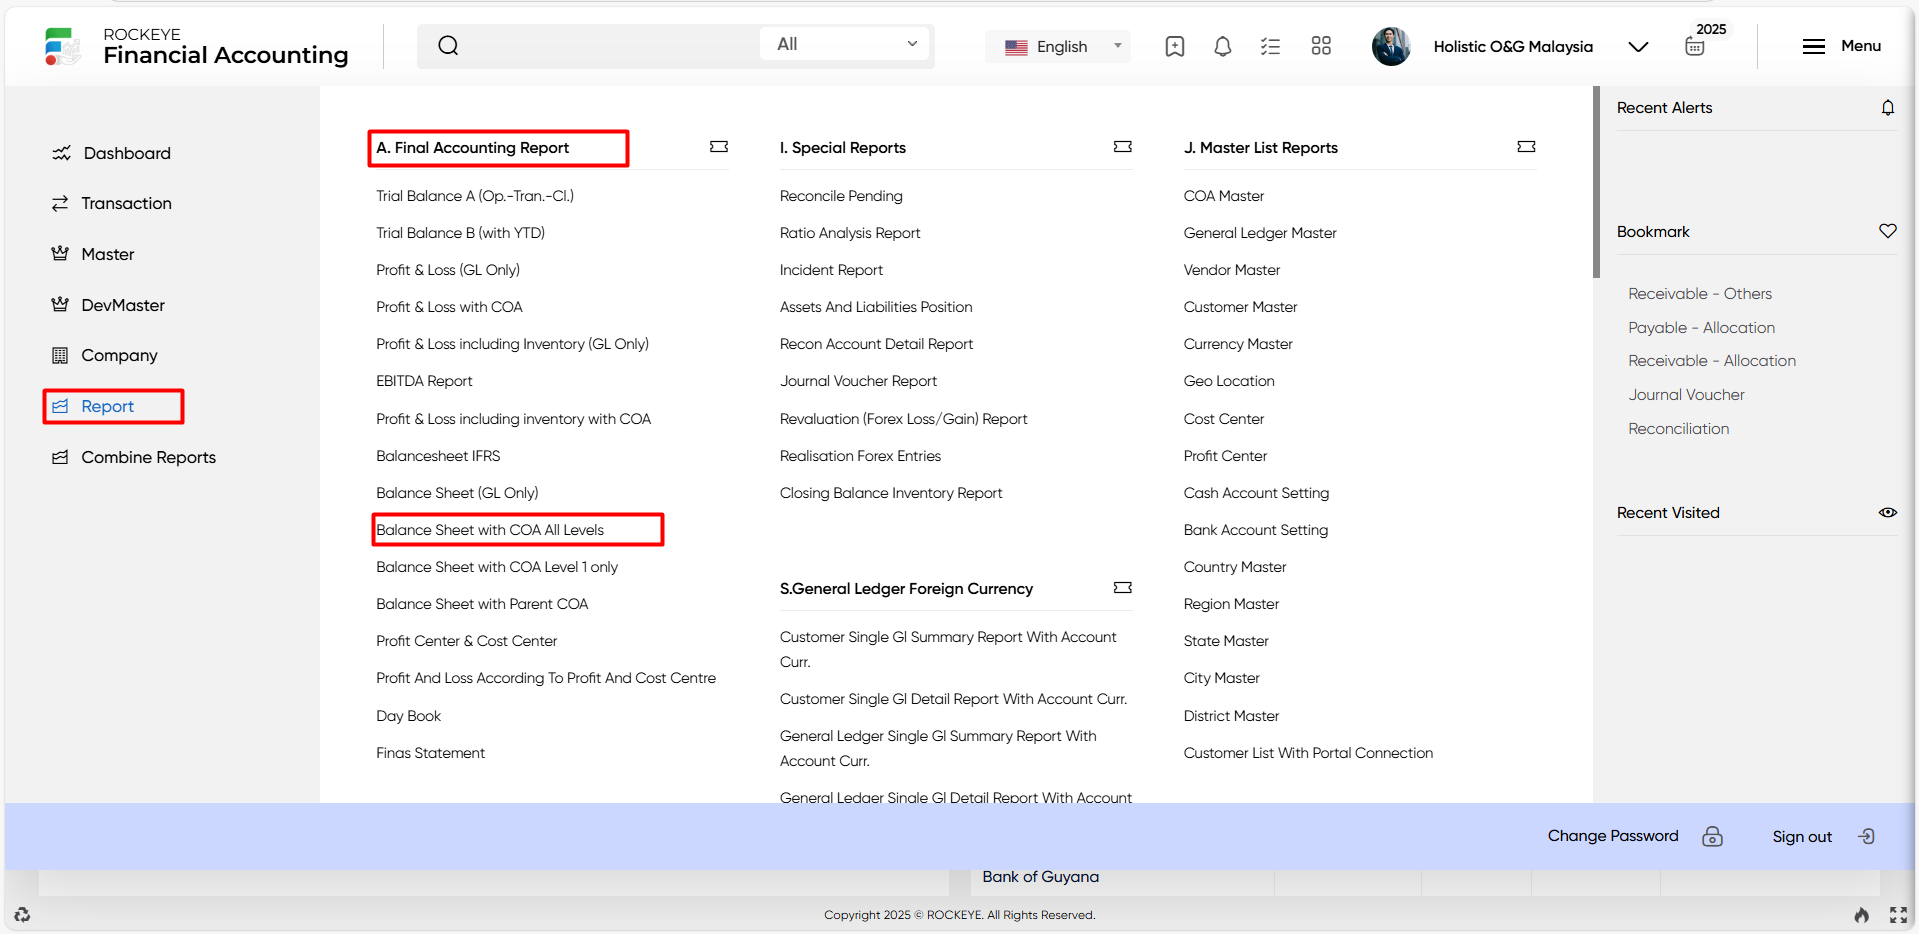Click the Change Password lock icon
The height and width of the screenshot is (934, 1919).
(1712, 836)
